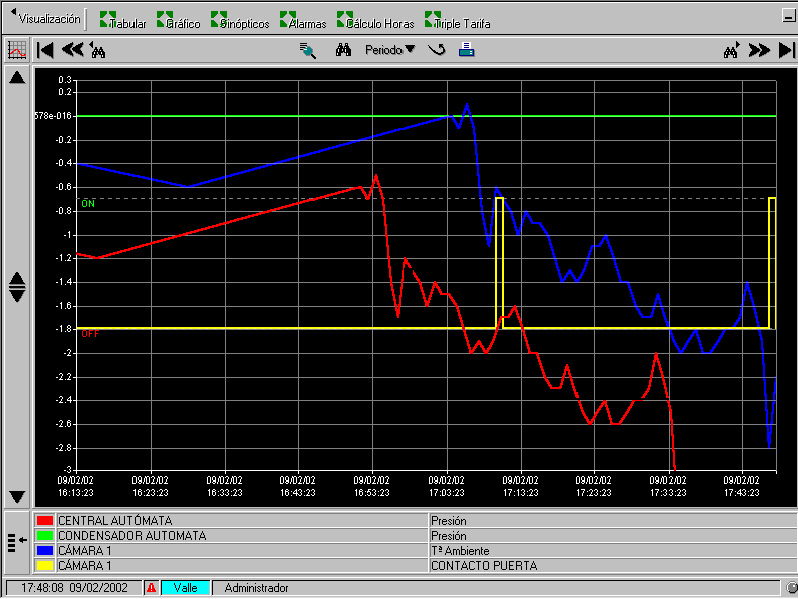Viewport: 798px width, 599px height.
Task: Collapse the legend panel with arrow icon
Action: 16,541
